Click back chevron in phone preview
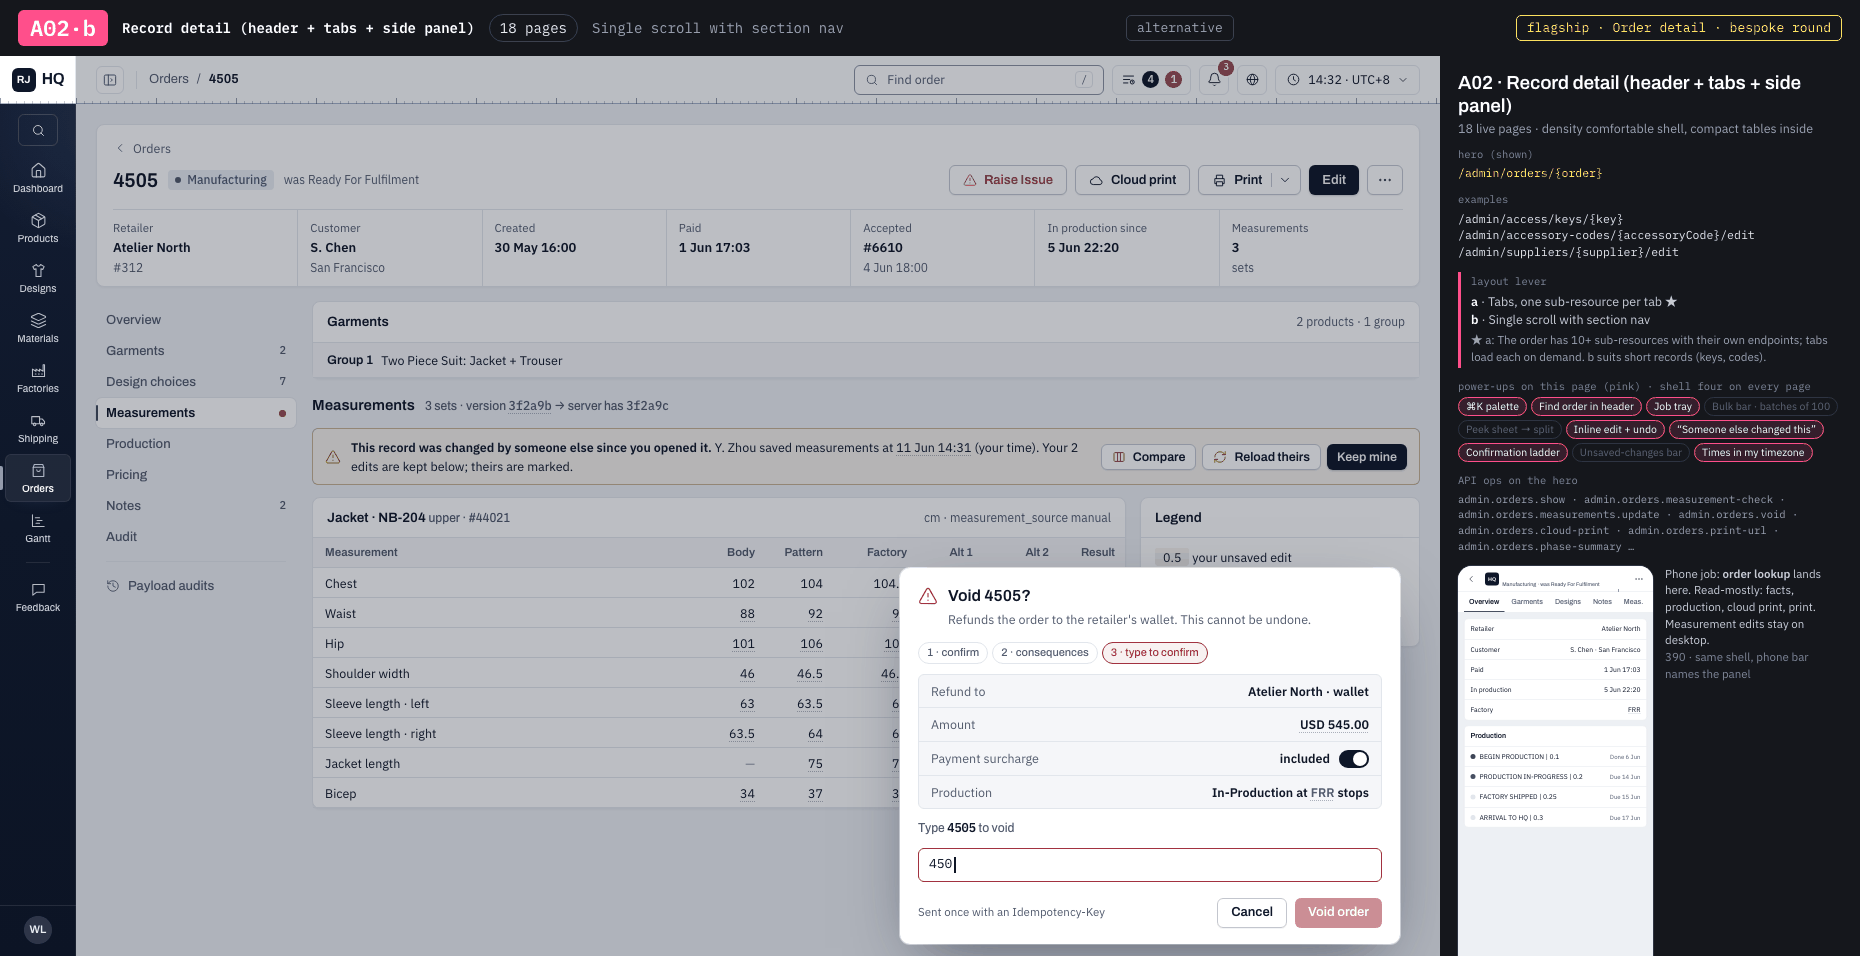Image resolution: width=1860 pixels, height=956 pixels. coord(1471,579)
